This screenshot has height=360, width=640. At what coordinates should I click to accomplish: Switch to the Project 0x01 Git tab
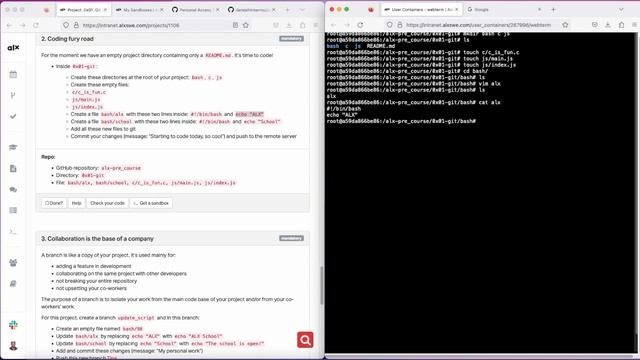pyautogui.click(x=83, y=9)
